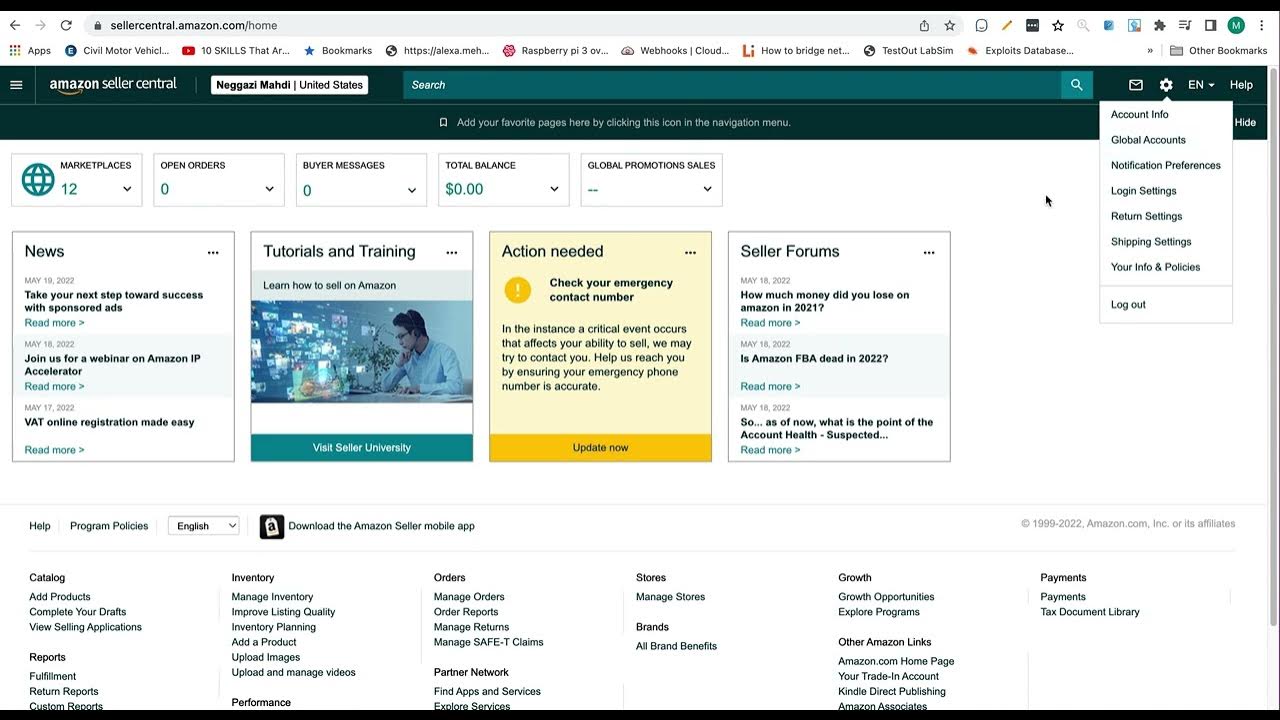Click the 'VAT online registration made easy' headline
Image resolution: width=1280 pixels, height=720 pixels.
109,422
